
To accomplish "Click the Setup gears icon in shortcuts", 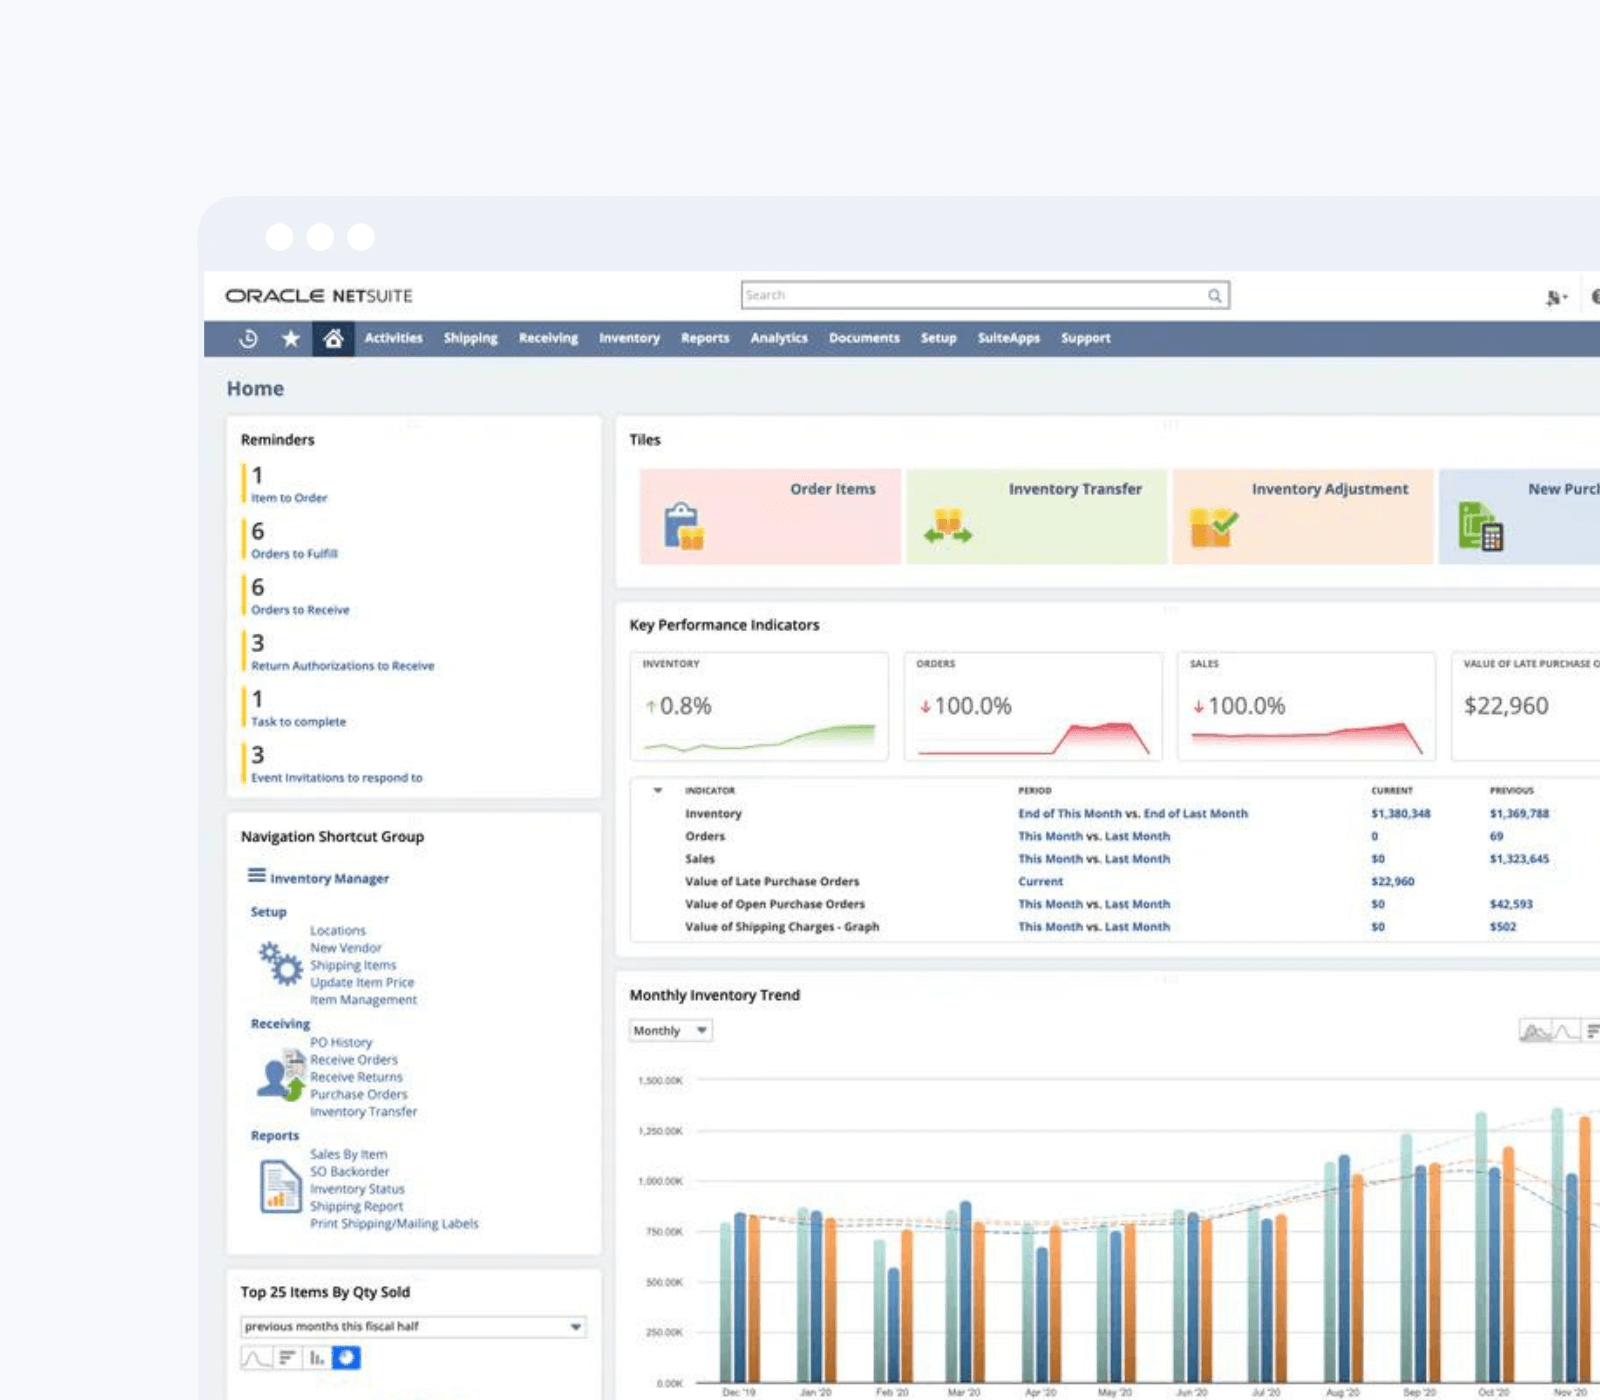I will 281,964.
